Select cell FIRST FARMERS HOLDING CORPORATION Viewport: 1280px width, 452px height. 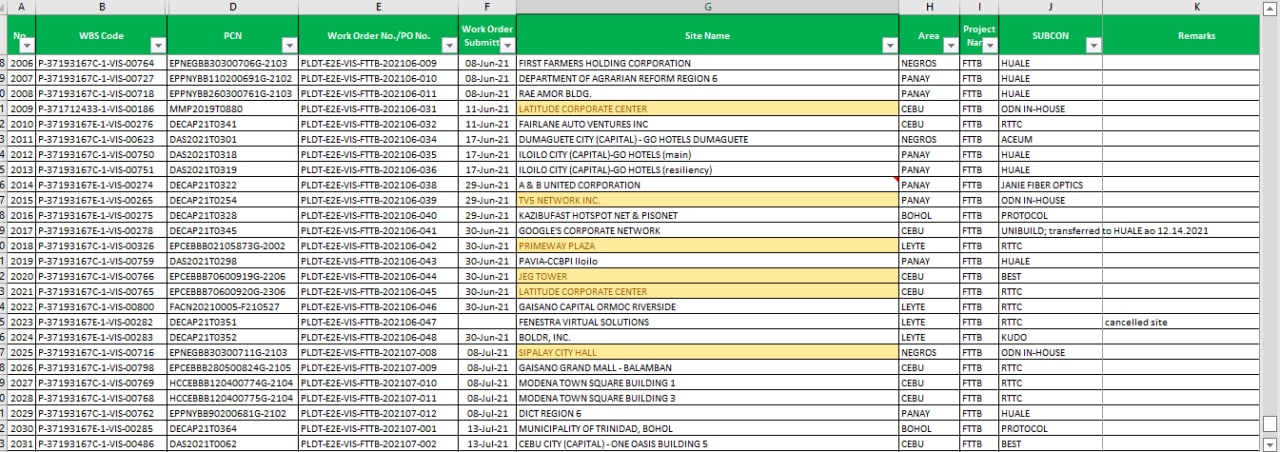(x=707, y=63)
